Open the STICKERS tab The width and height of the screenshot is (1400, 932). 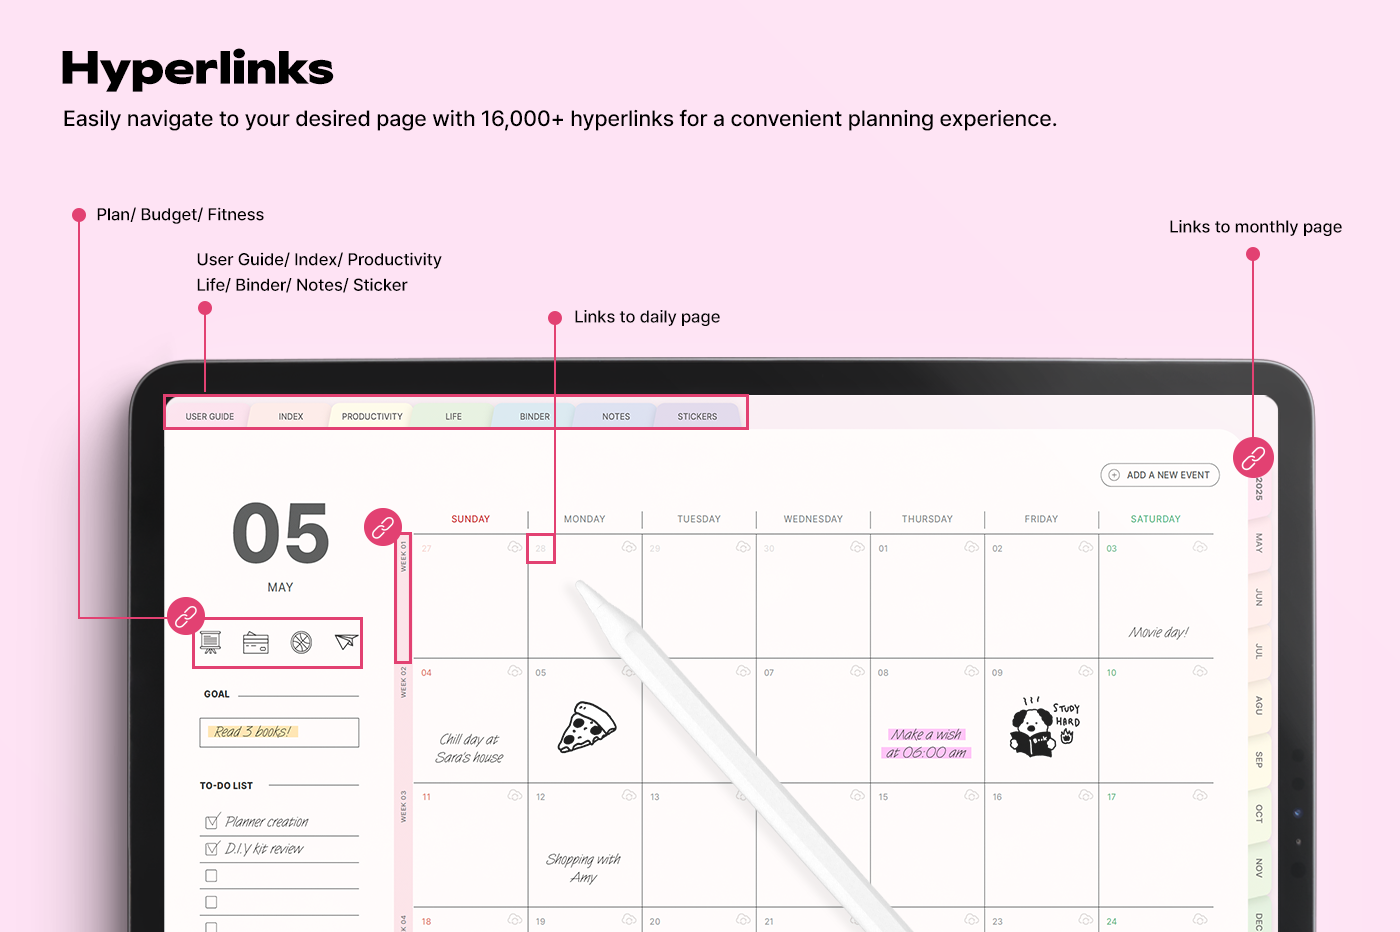coord(697,416)
